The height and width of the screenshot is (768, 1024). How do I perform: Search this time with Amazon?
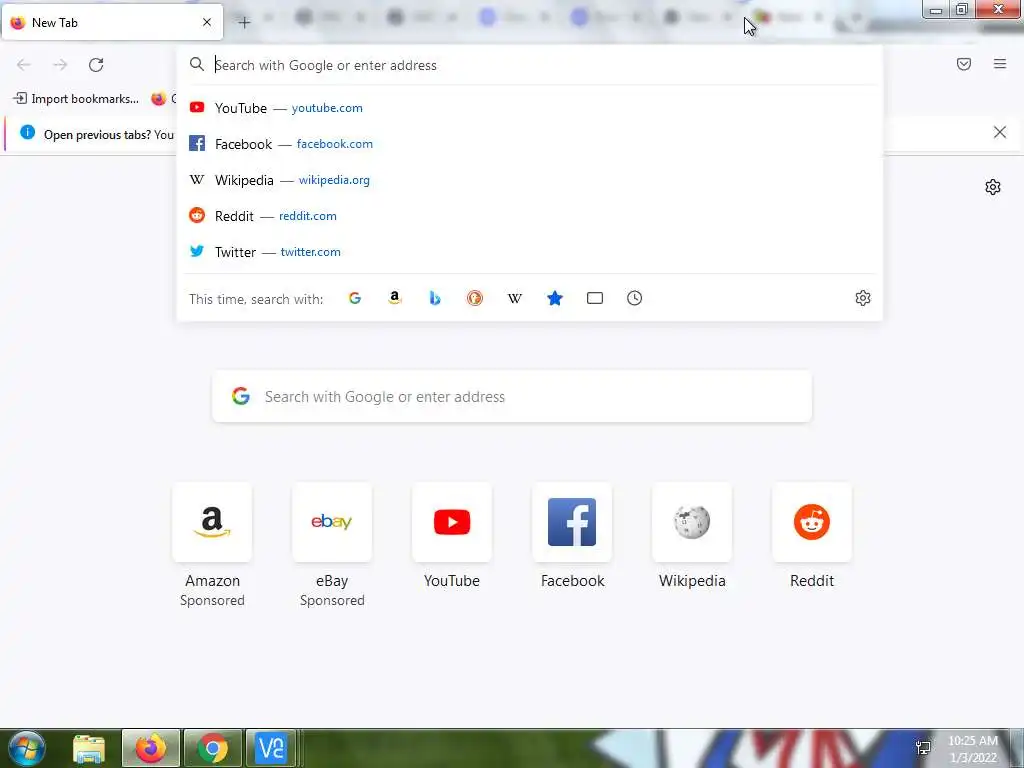pyautogui.click(x=394, y=298)
